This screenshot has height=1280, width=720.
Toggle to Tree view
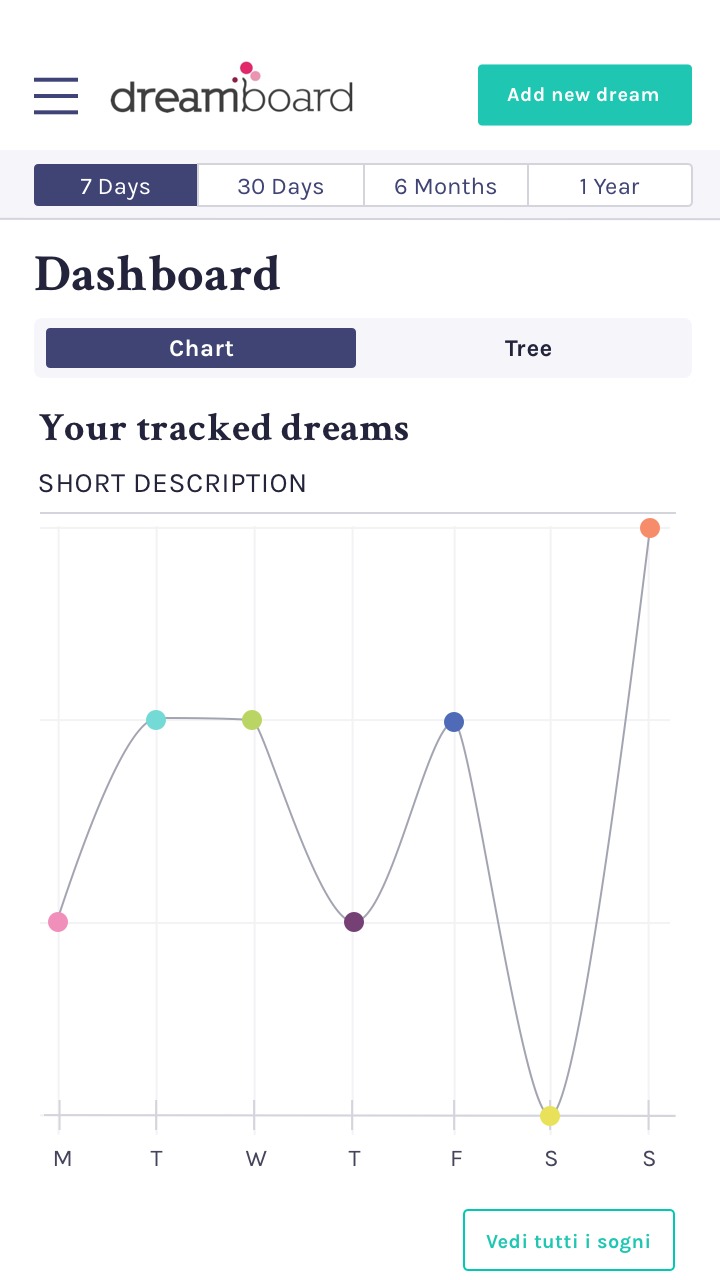click(528, 348)
